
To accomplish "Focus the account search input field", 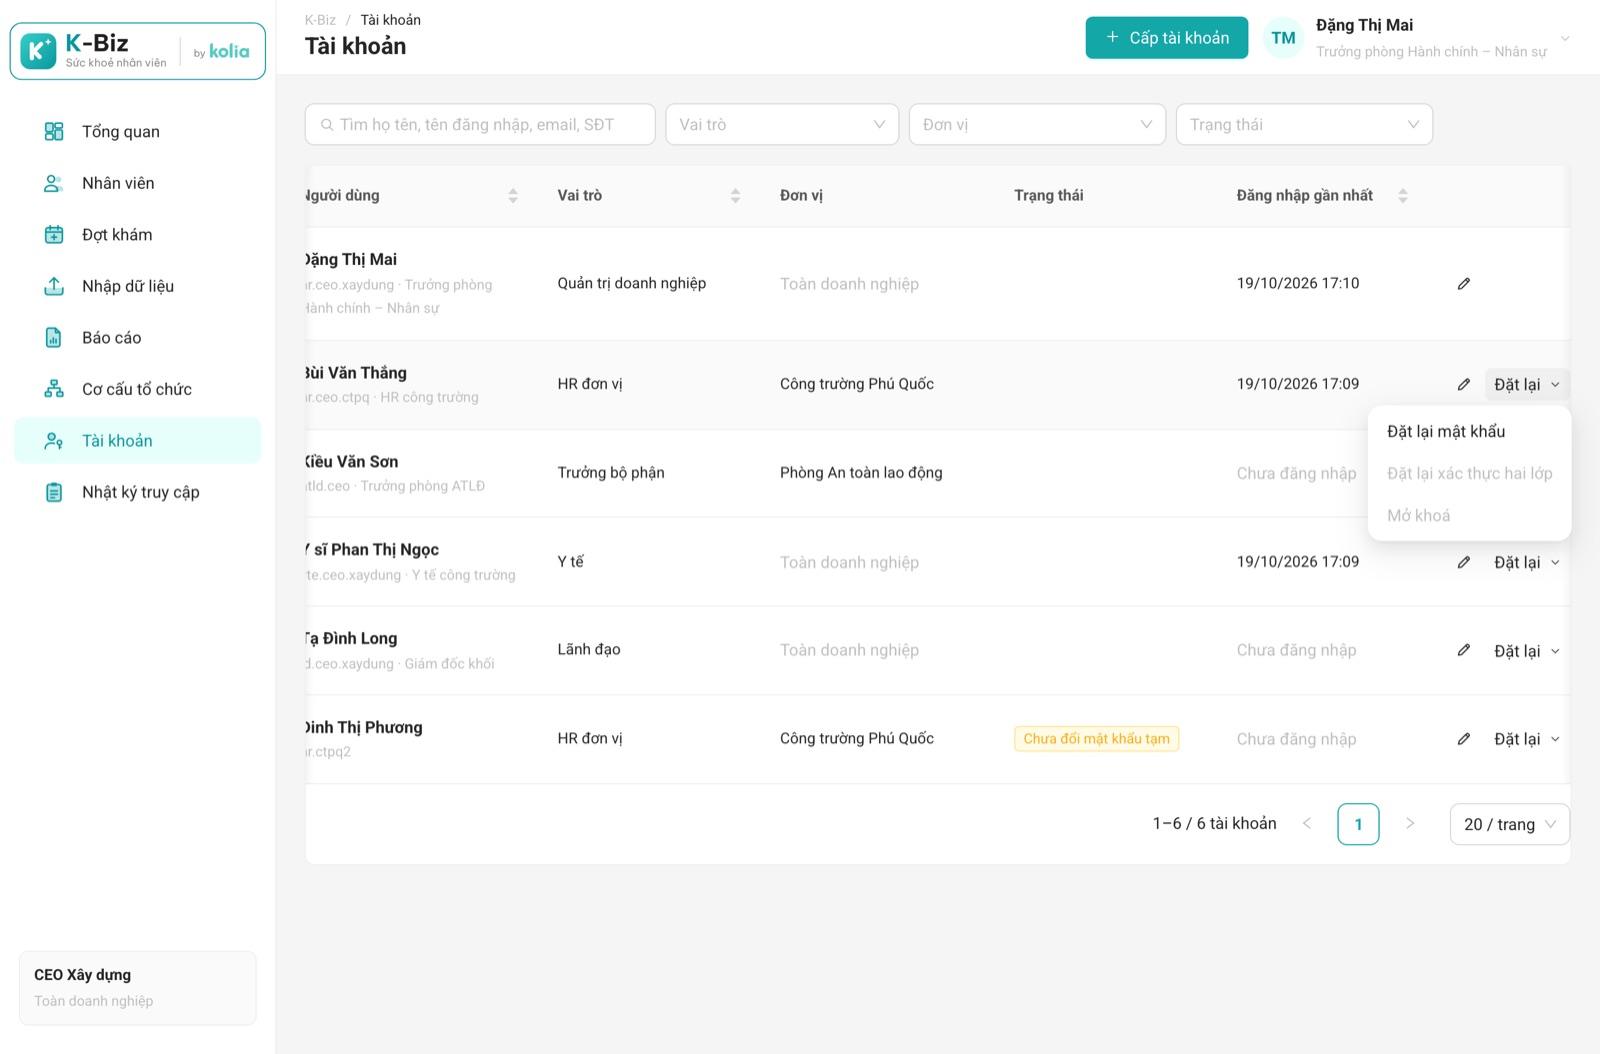I will (x=480, y=125).
